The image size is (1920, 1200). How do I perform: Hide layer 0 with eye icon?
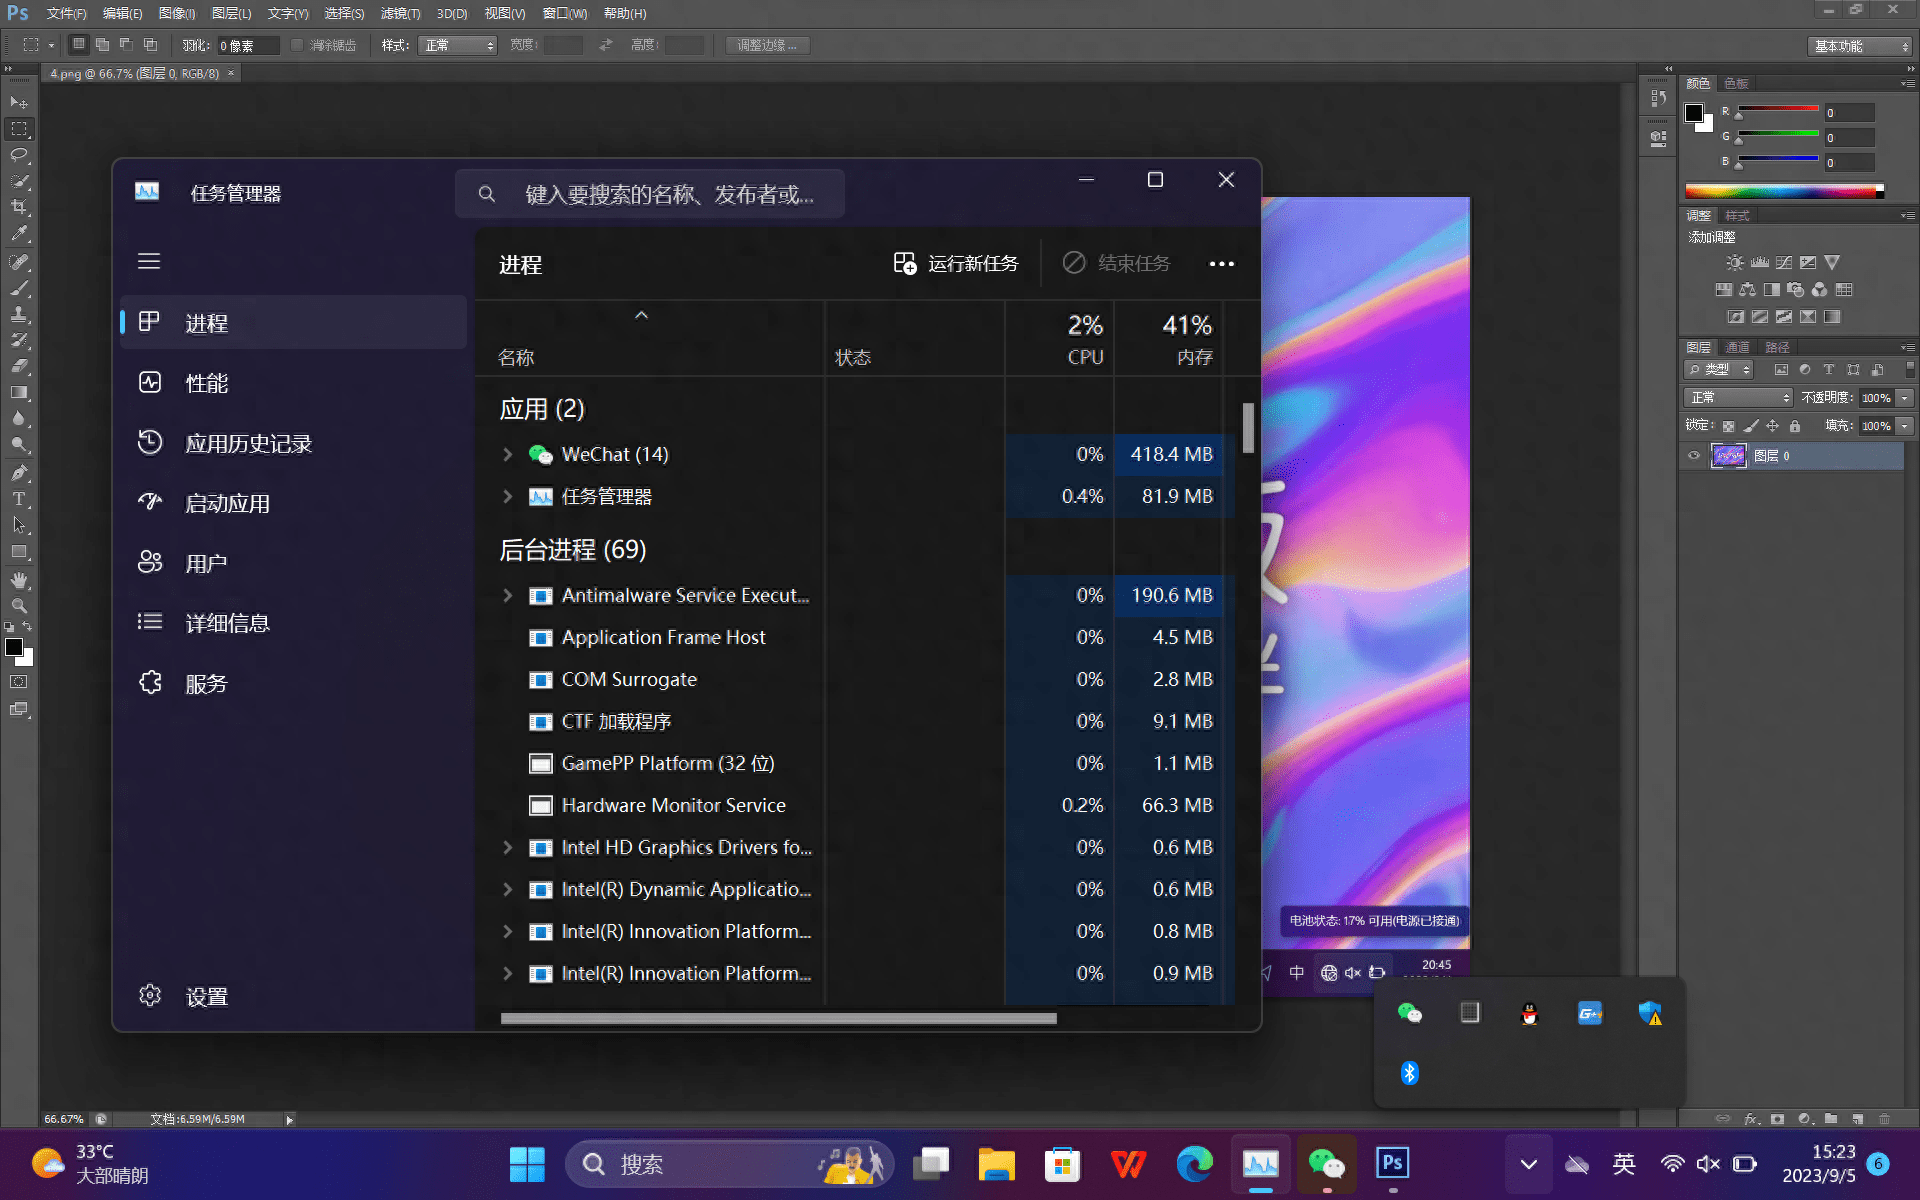click(1694, 456)
